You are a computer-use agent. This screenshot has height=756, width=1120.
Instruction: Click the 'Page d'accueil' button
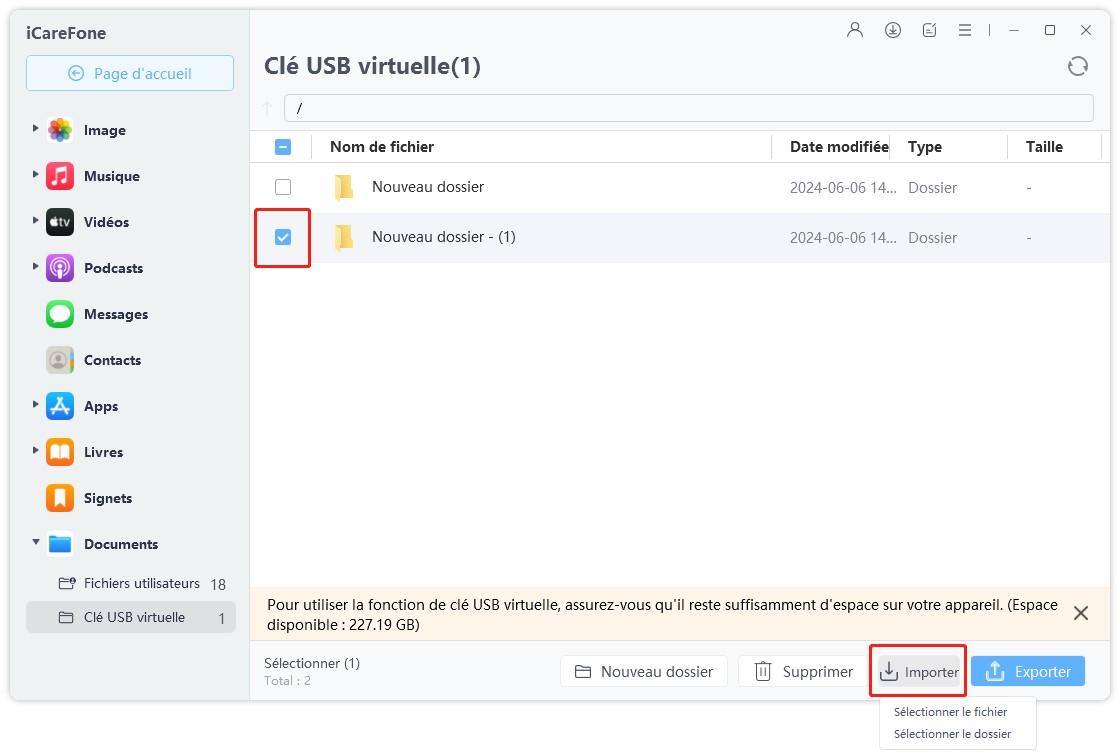(129, 72)
